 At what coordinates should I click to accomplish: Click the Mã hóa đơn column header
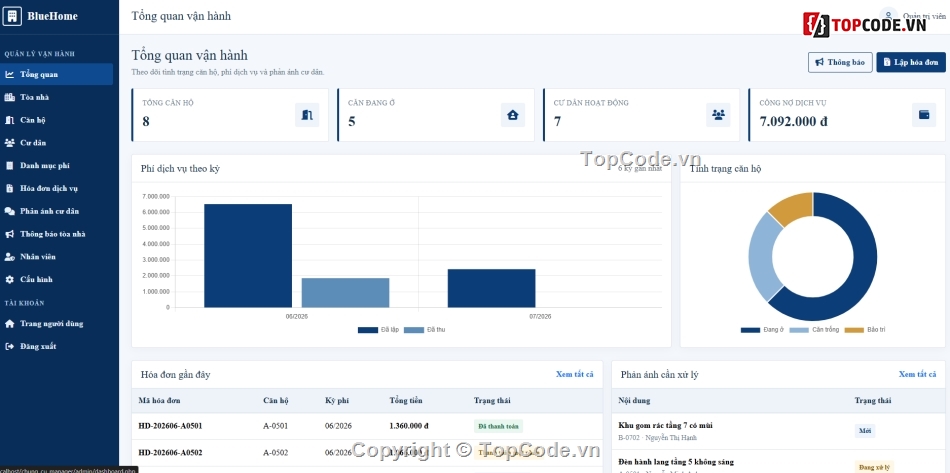click(159, 400)
